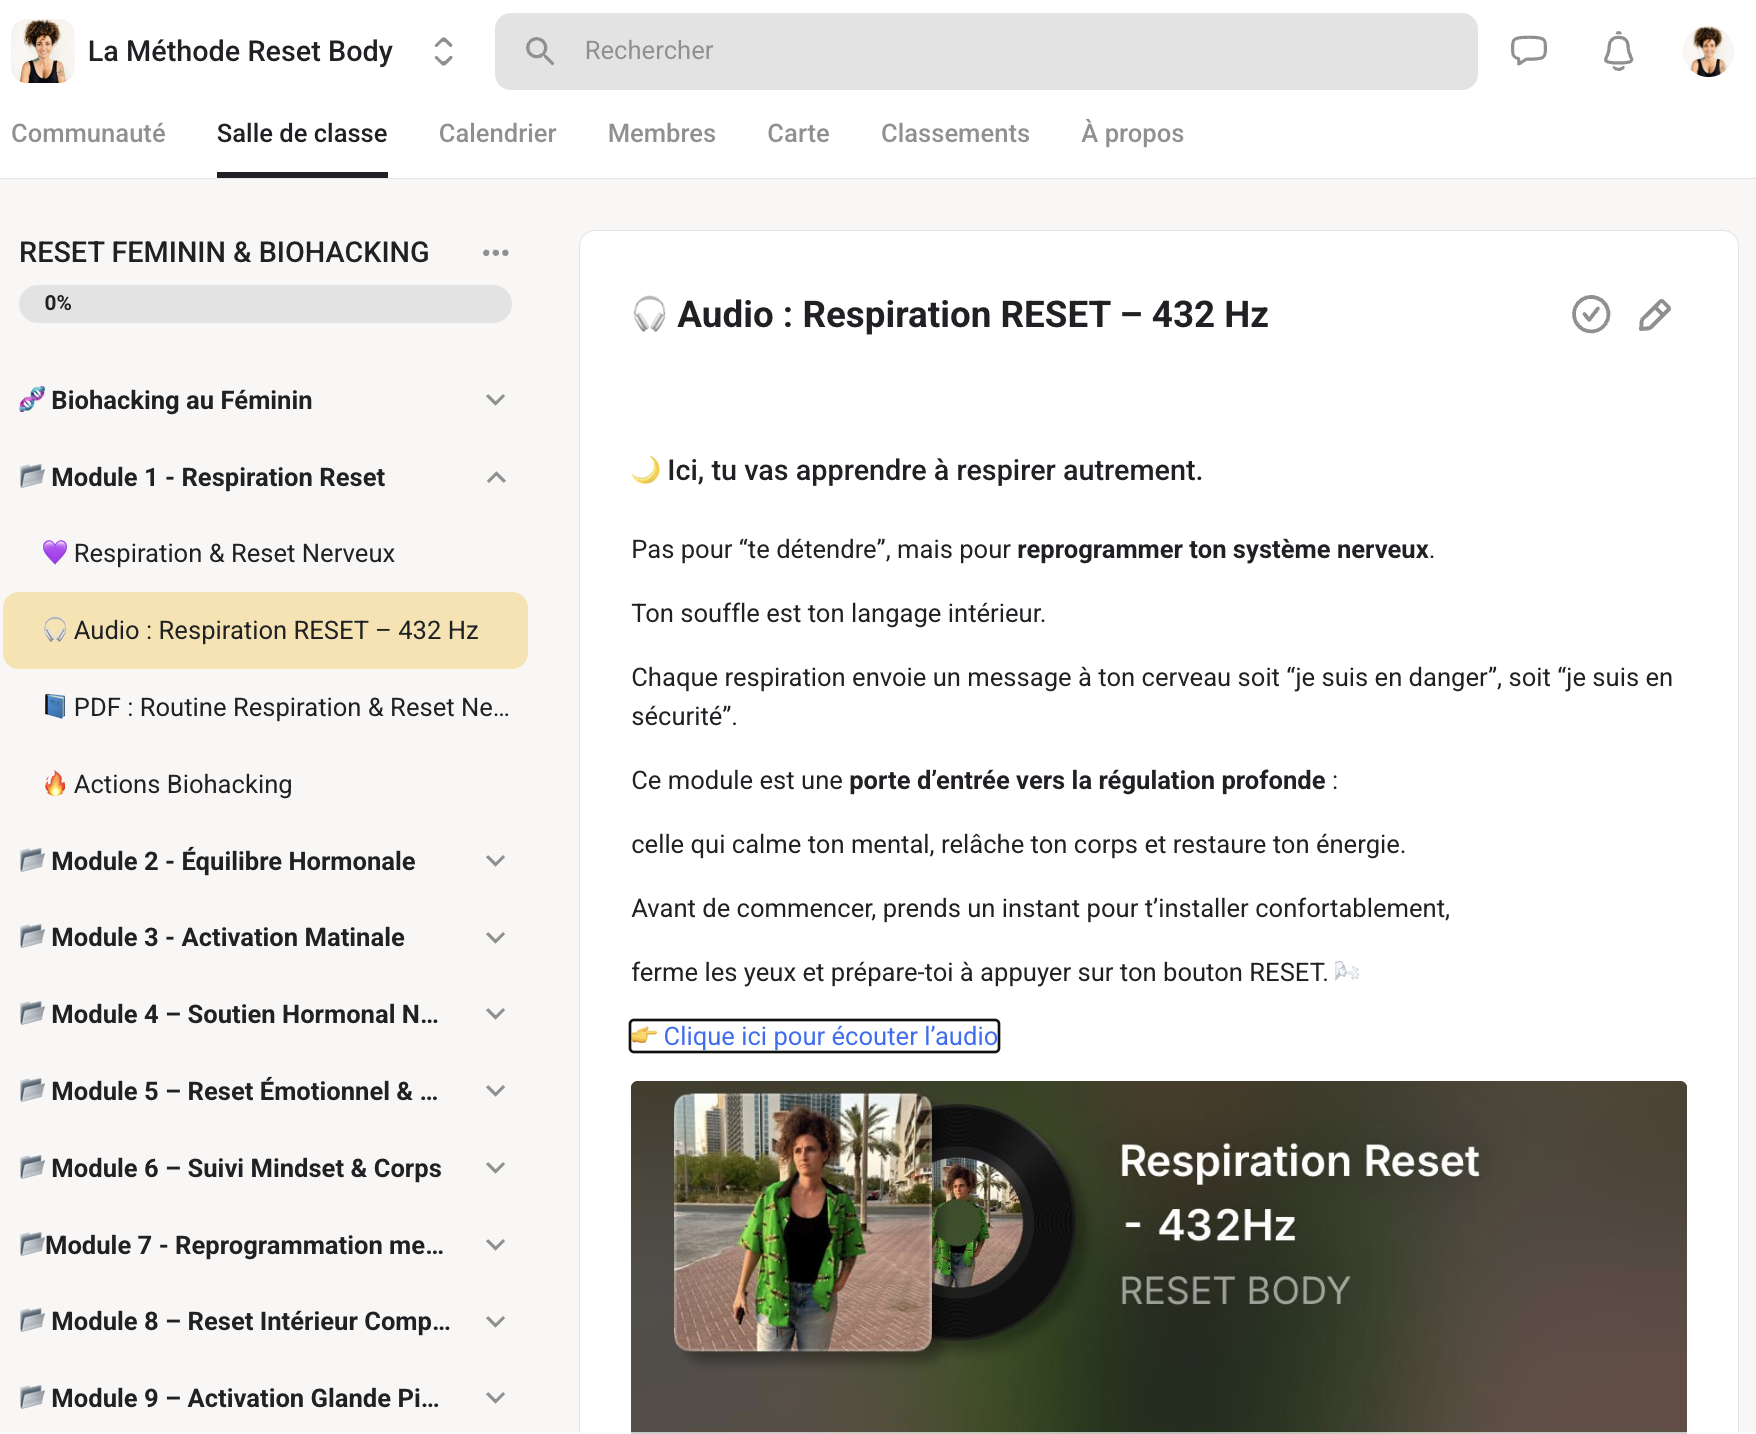
Task: Select the Salle de classe tab
Action: (302, 133)
